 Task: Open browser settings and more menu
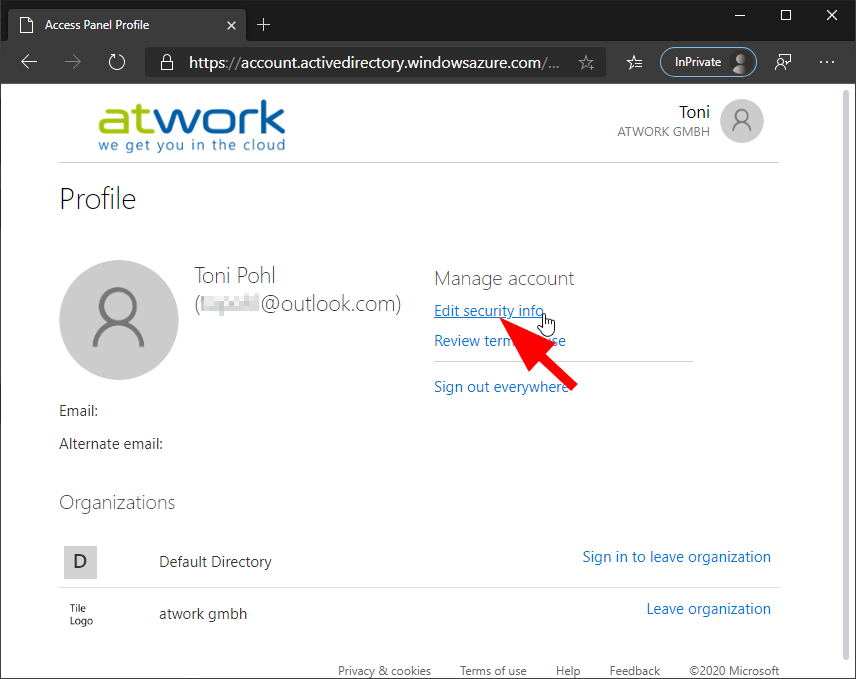click(827, 62)
